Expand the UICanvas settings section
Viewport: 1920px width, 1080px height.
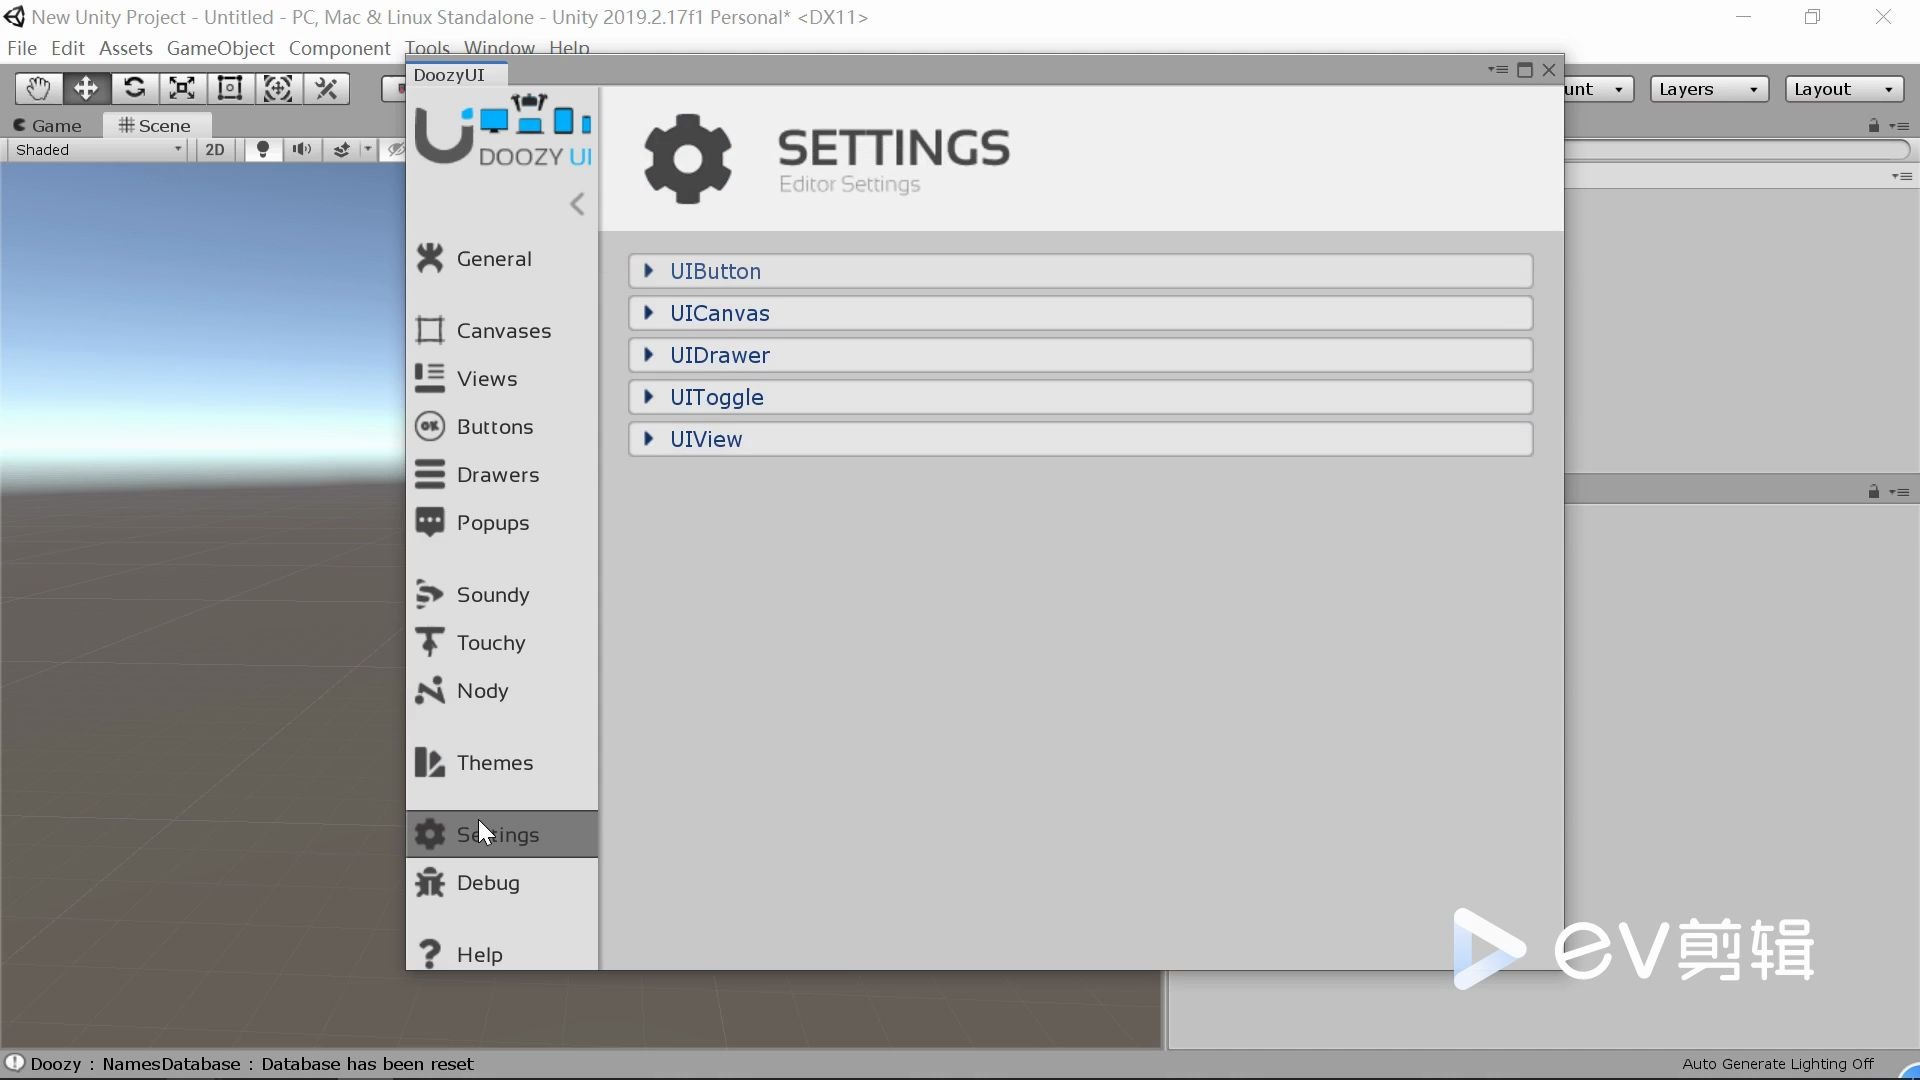(1080, 313)
